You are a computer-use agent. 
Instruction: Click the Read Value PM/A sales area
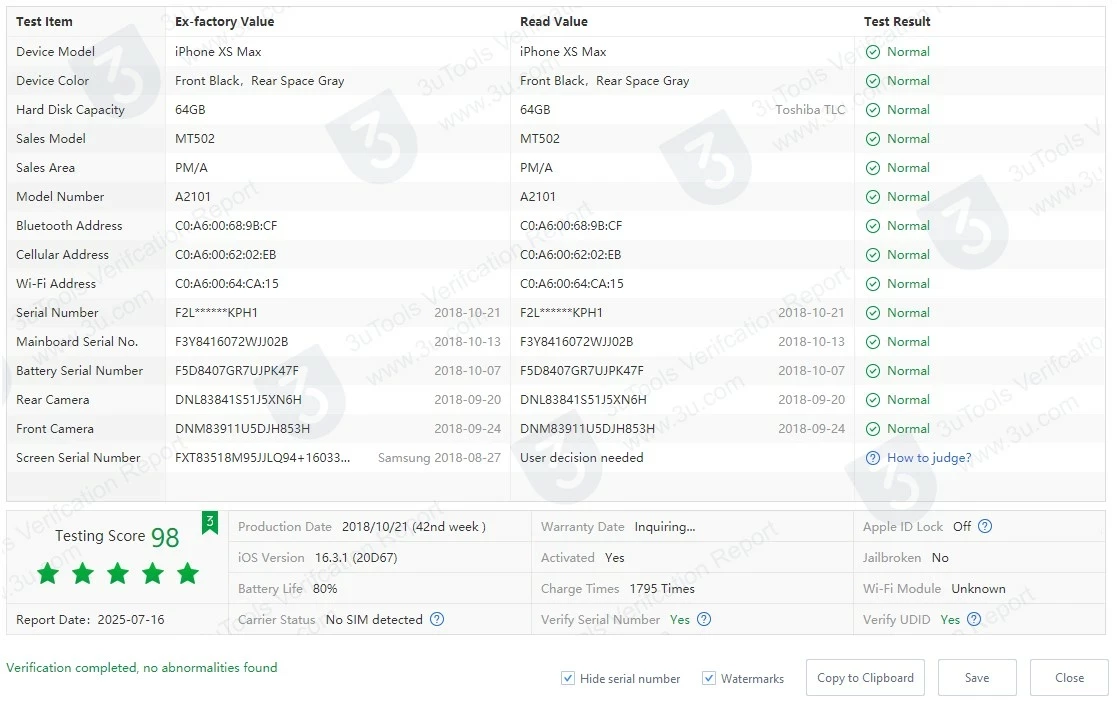pos(536,168)
